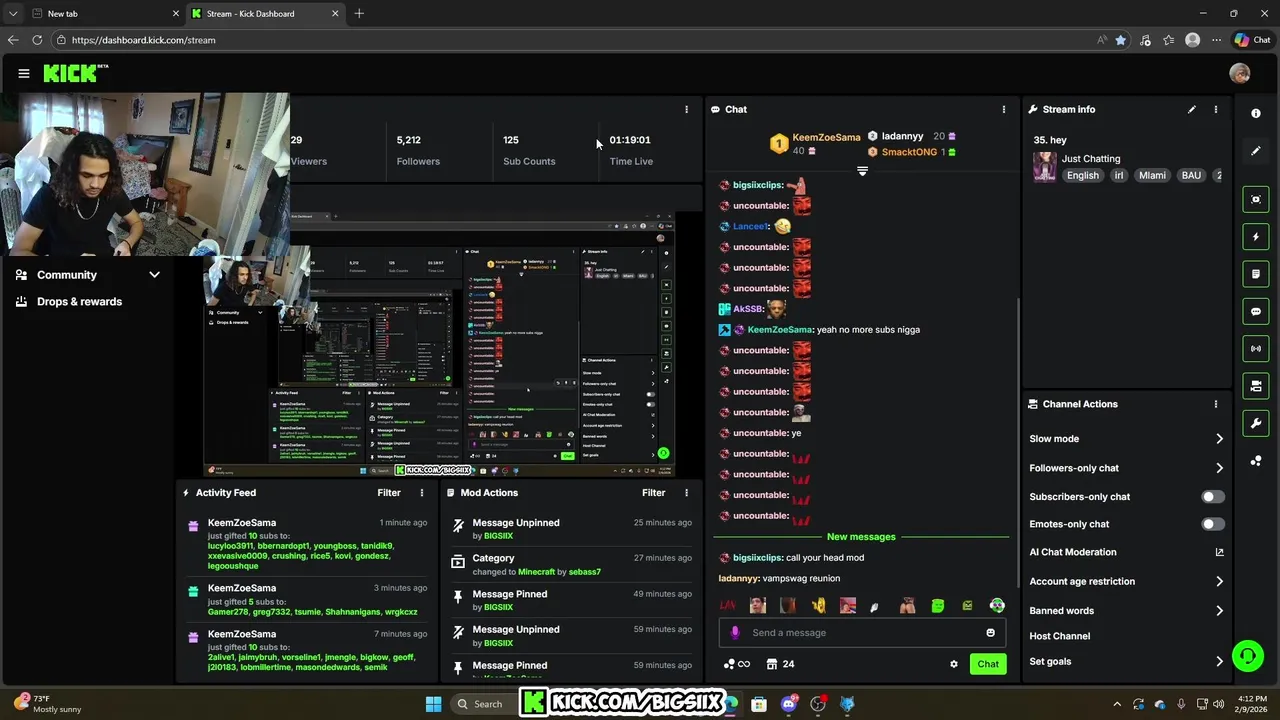Viewport: 1280px width, 720px height.
Task: Open the Kick hamburger menu
Action: 24,73
